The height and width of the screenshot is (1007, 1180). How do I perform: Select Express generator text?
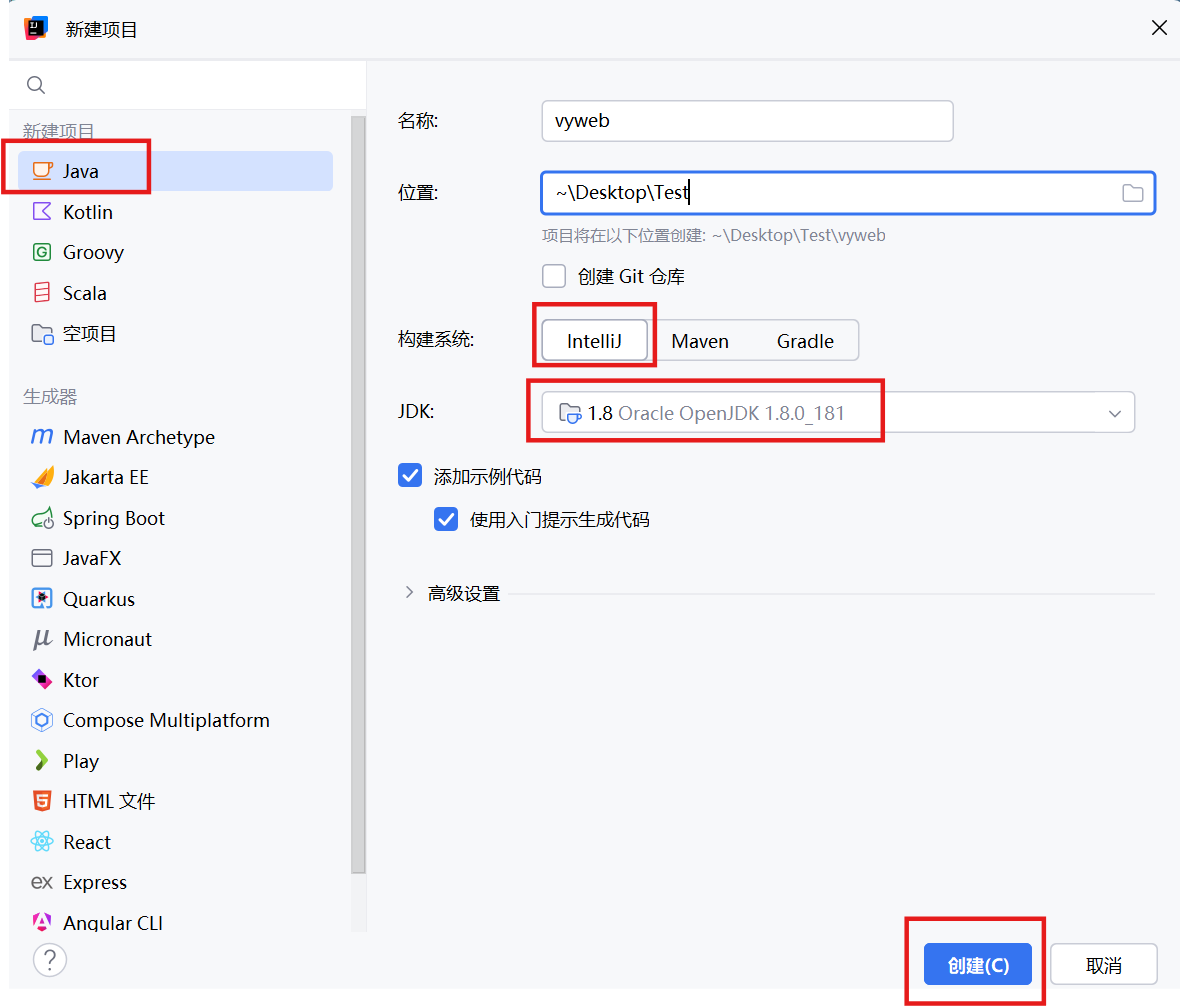96,883
